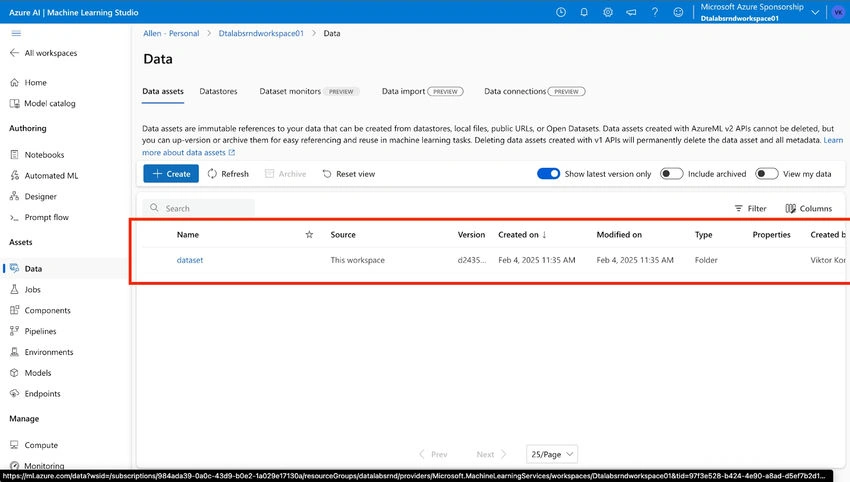Collapse the hamburger navigation menu

[16, 33]
